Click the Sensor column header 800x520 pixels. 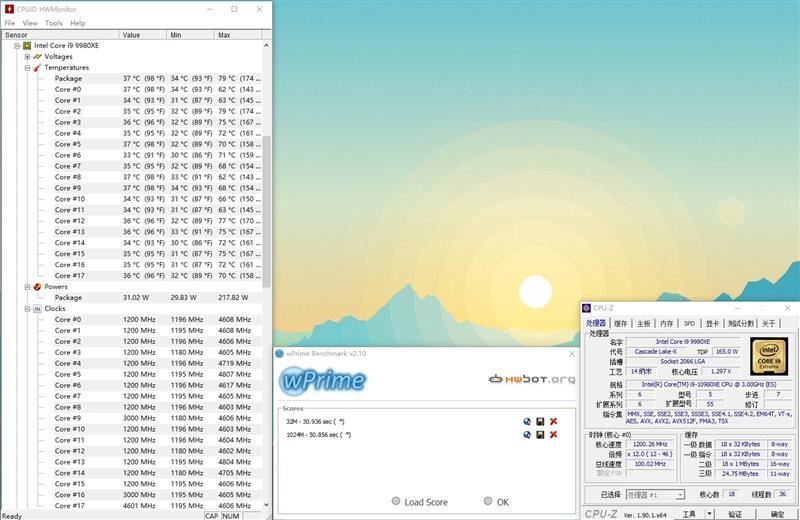coord(60,35)
